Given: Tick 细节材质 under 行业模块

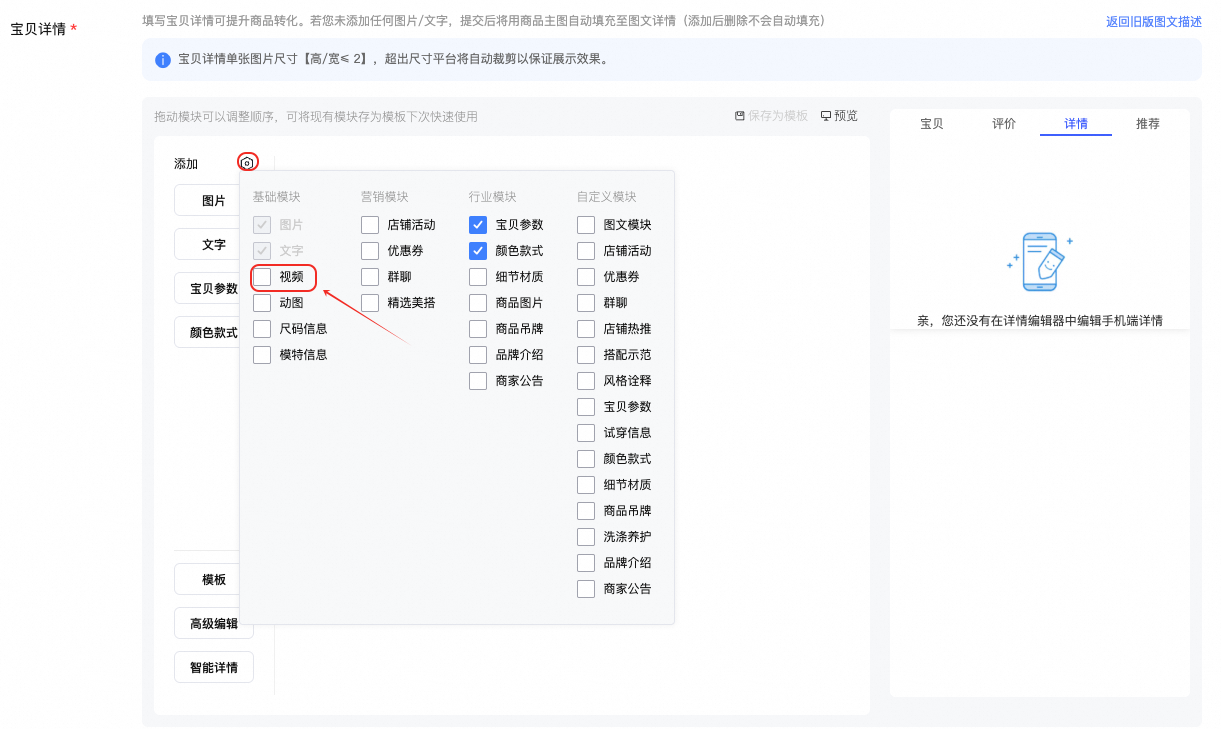Looking at the screenshot, I should (x=478, y=277).
